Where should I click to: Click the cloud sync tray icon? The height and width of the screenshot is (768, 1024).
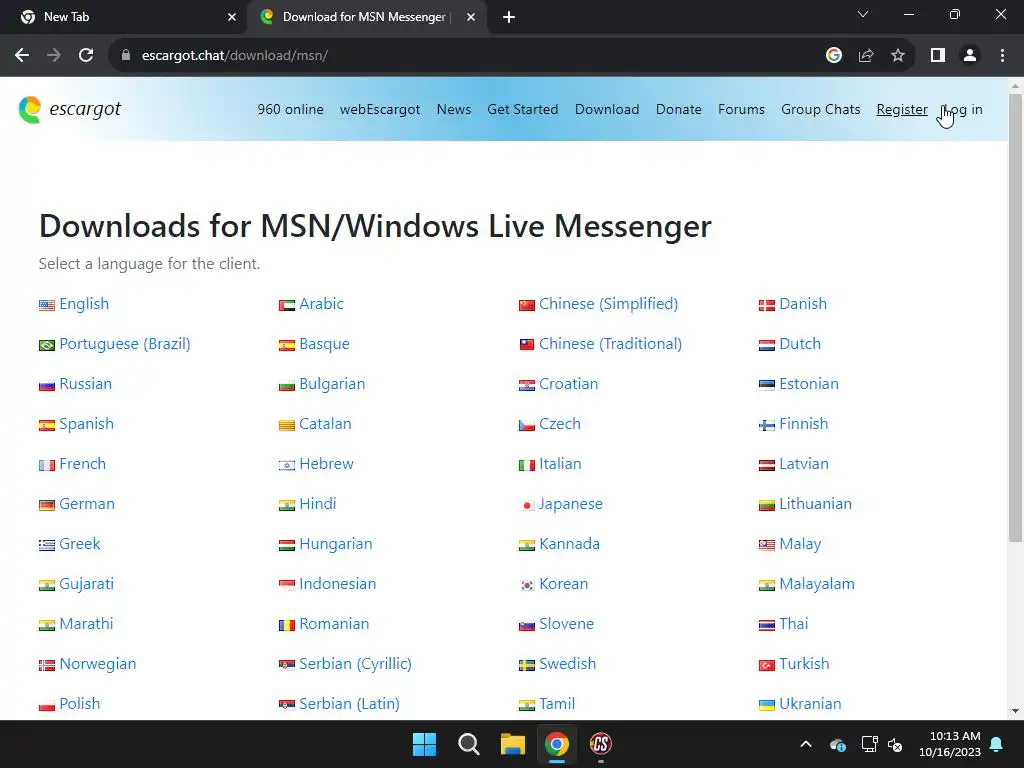[838, 744]
